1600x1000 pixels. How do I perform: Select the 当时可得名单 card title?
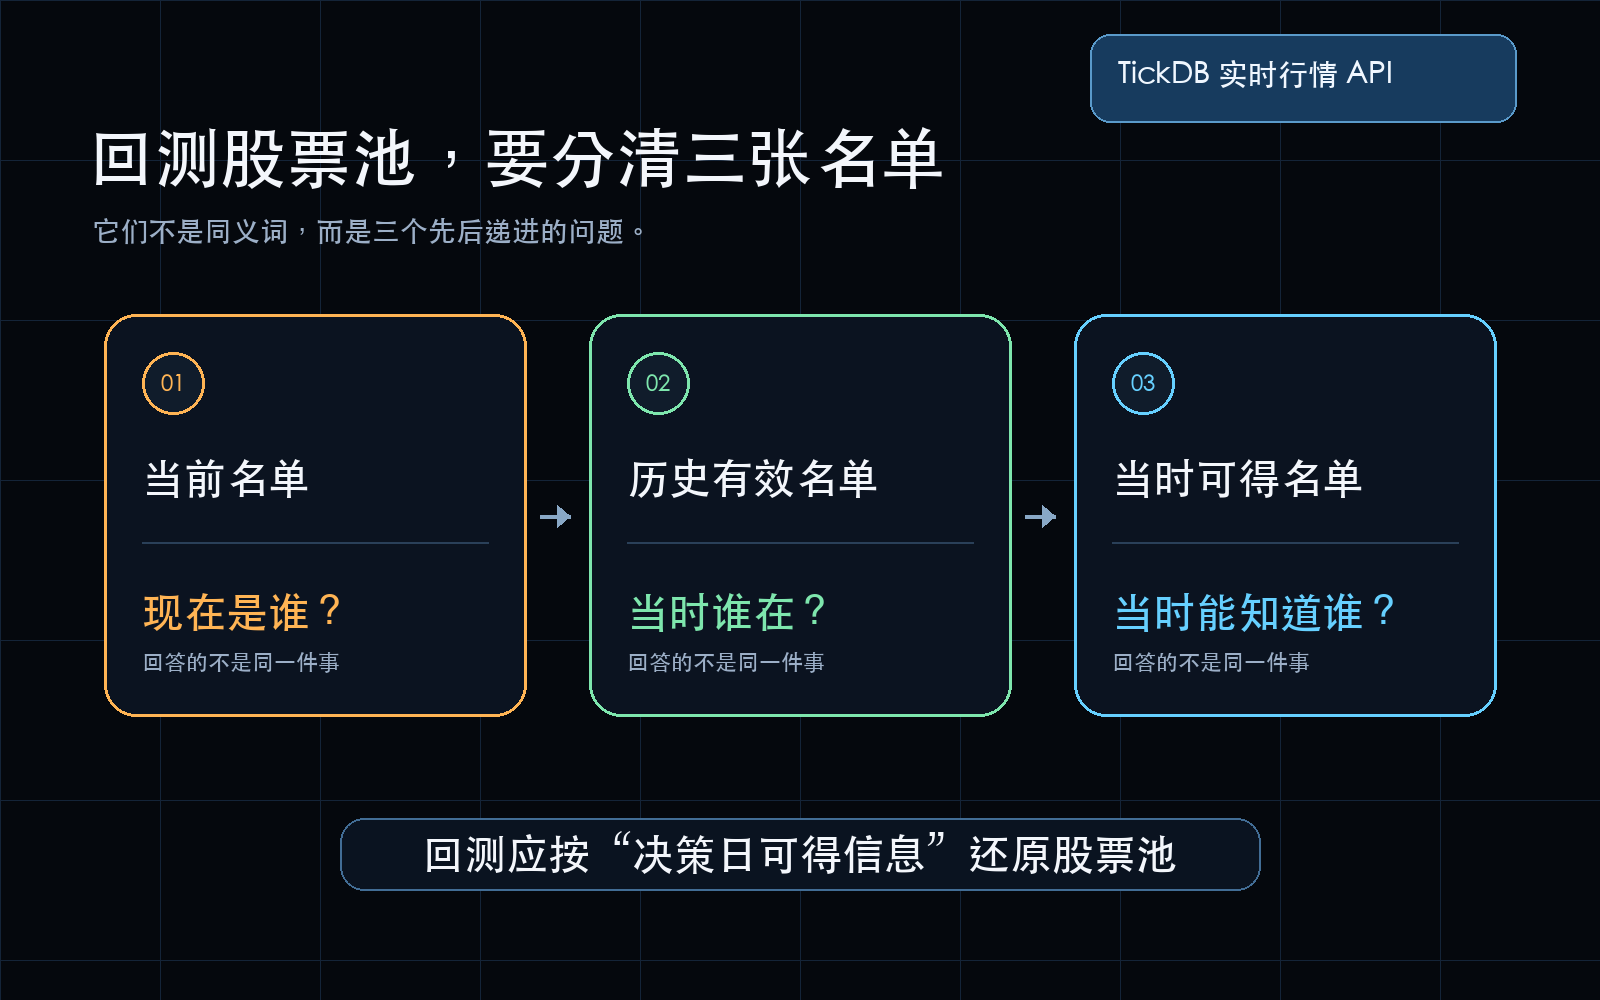click(1238, 479)
